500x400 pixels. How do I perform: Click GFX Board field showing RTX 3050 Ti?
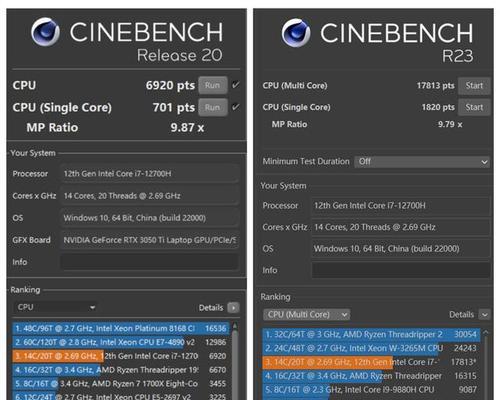point(149,240)
